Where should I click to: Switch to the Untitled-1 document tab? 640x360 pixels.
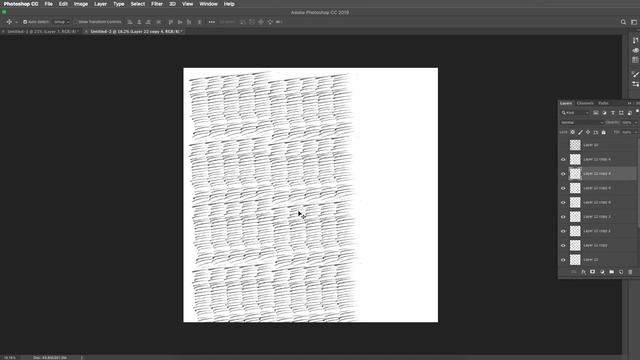[x=42, y=31]
